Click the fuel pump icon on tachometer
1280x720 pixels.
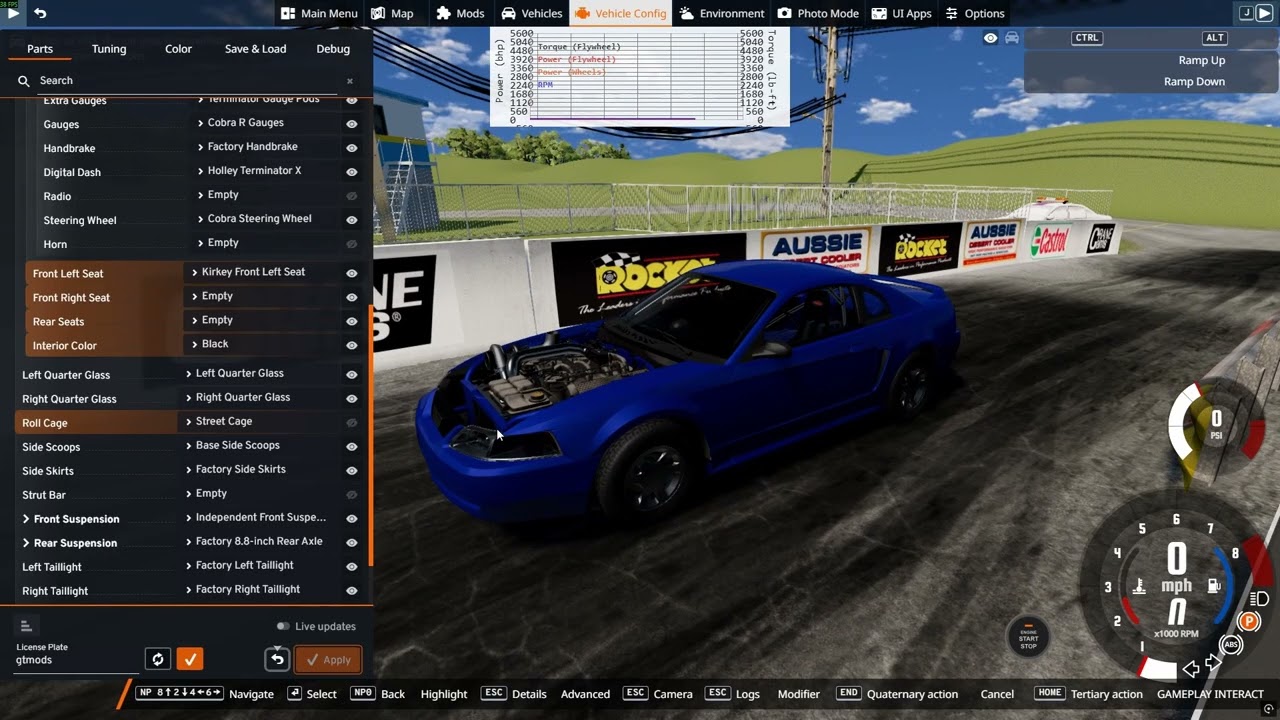[1214, 586]
